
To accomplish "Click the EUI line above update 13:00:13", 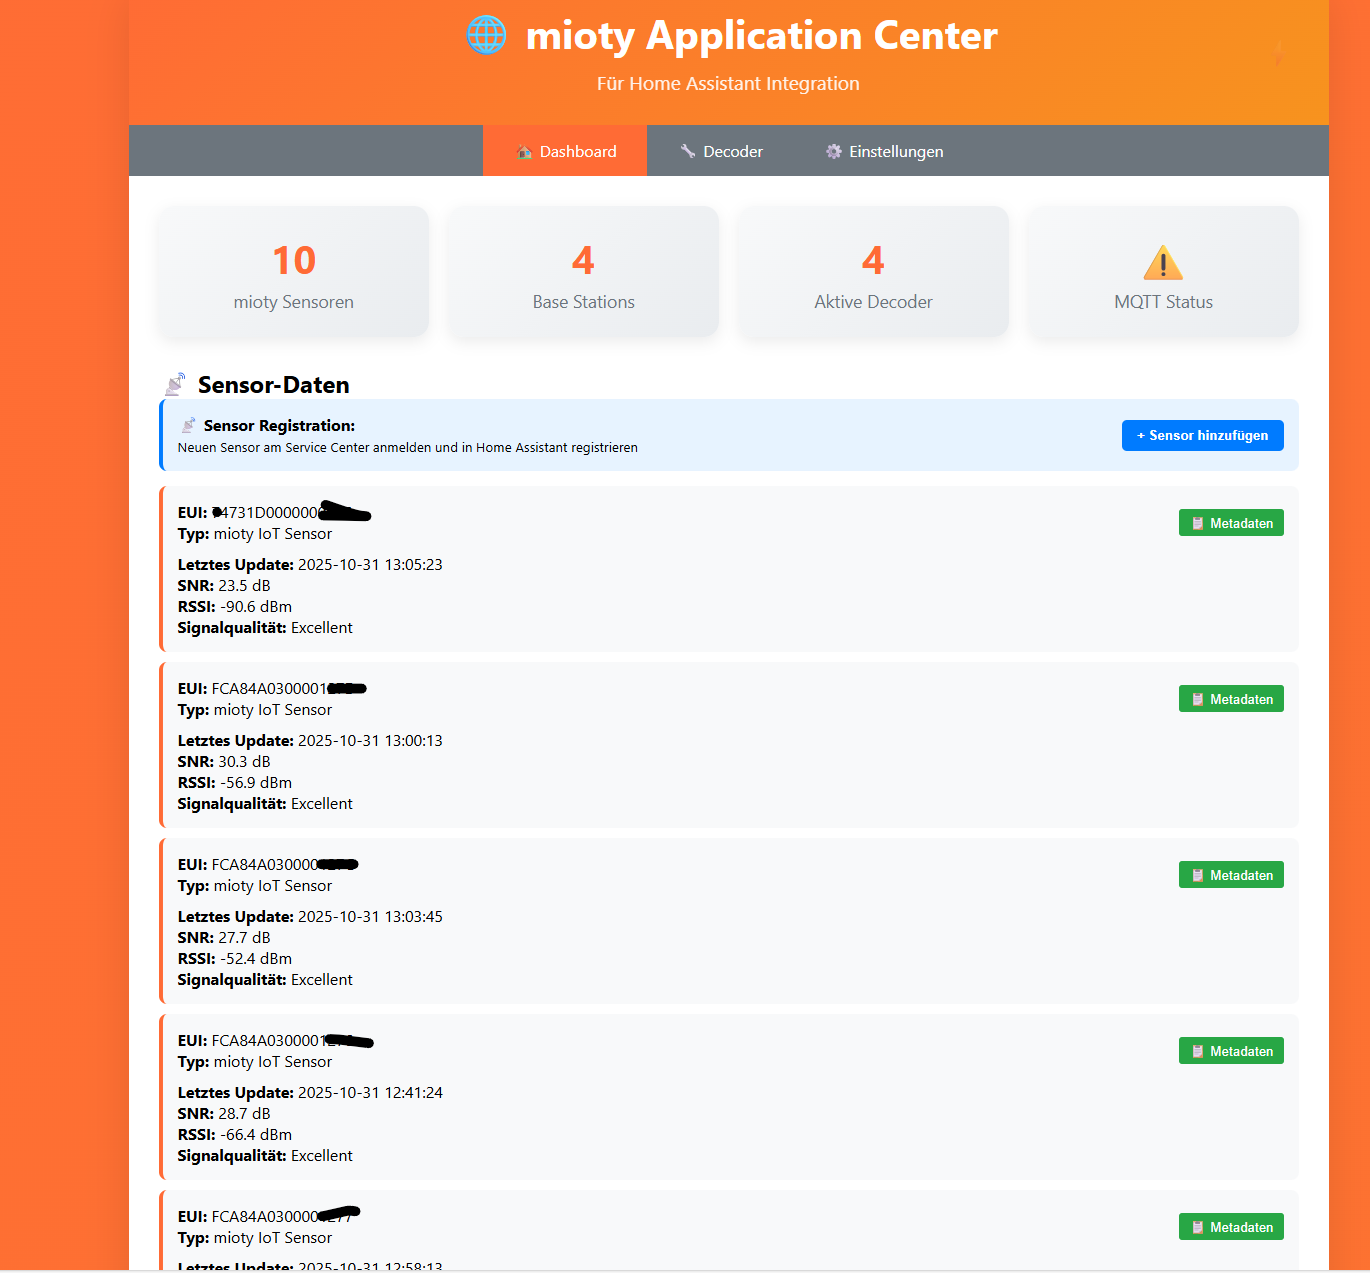I will 273,689.
